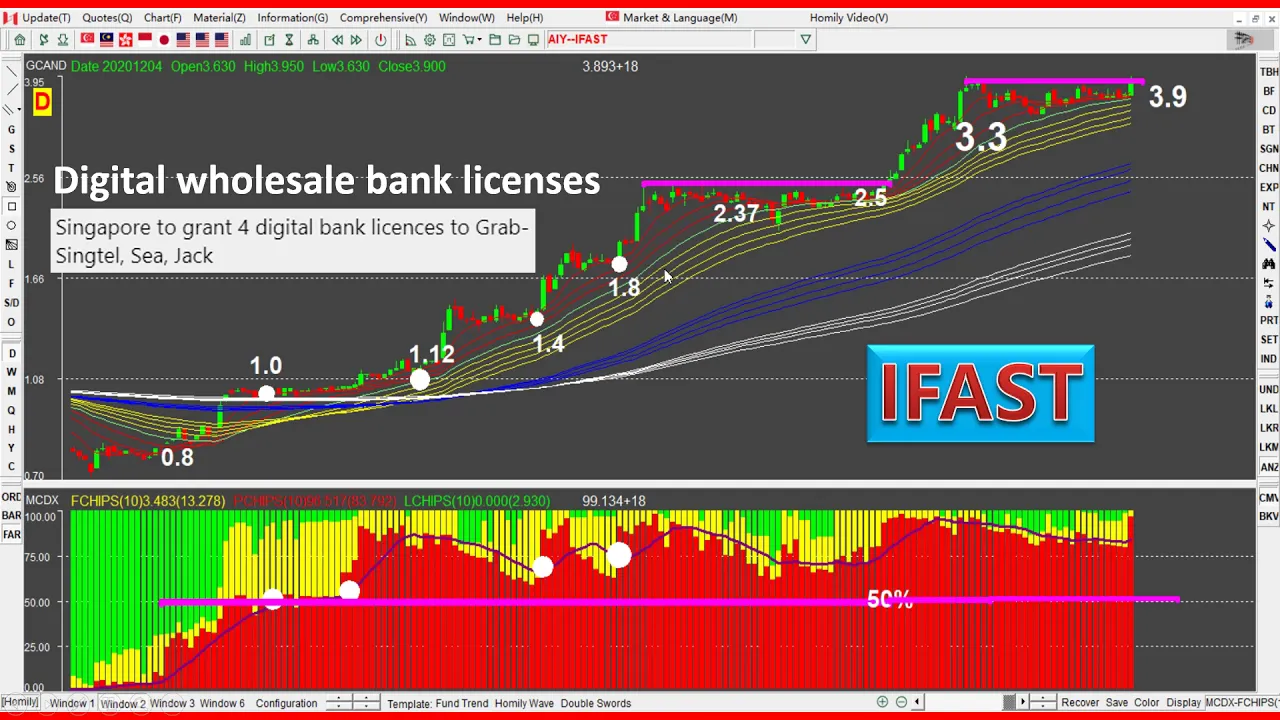Apply the Homily Wave template
Image resolution: width=1280 pixels, height=720 pixels.
tap(524, 703)
